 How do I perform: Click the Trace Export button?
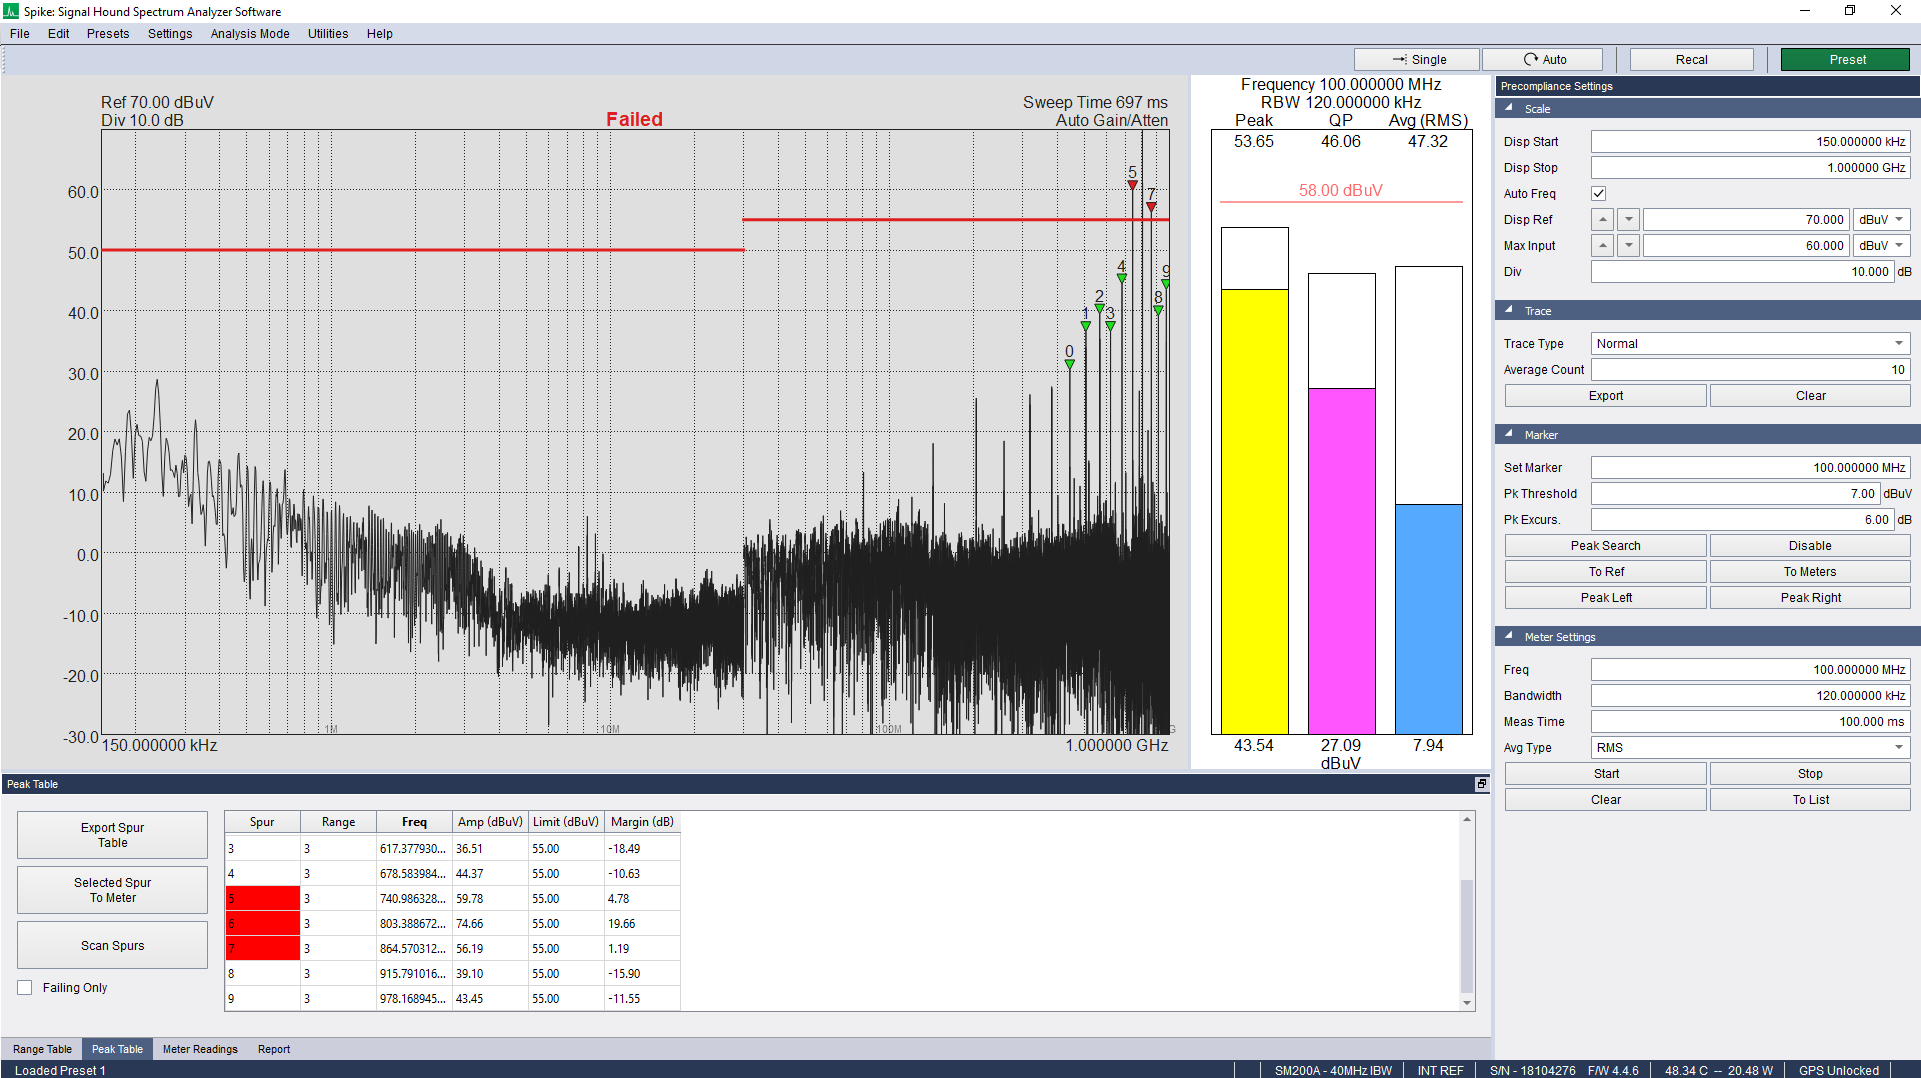(x=1606, y=396)
